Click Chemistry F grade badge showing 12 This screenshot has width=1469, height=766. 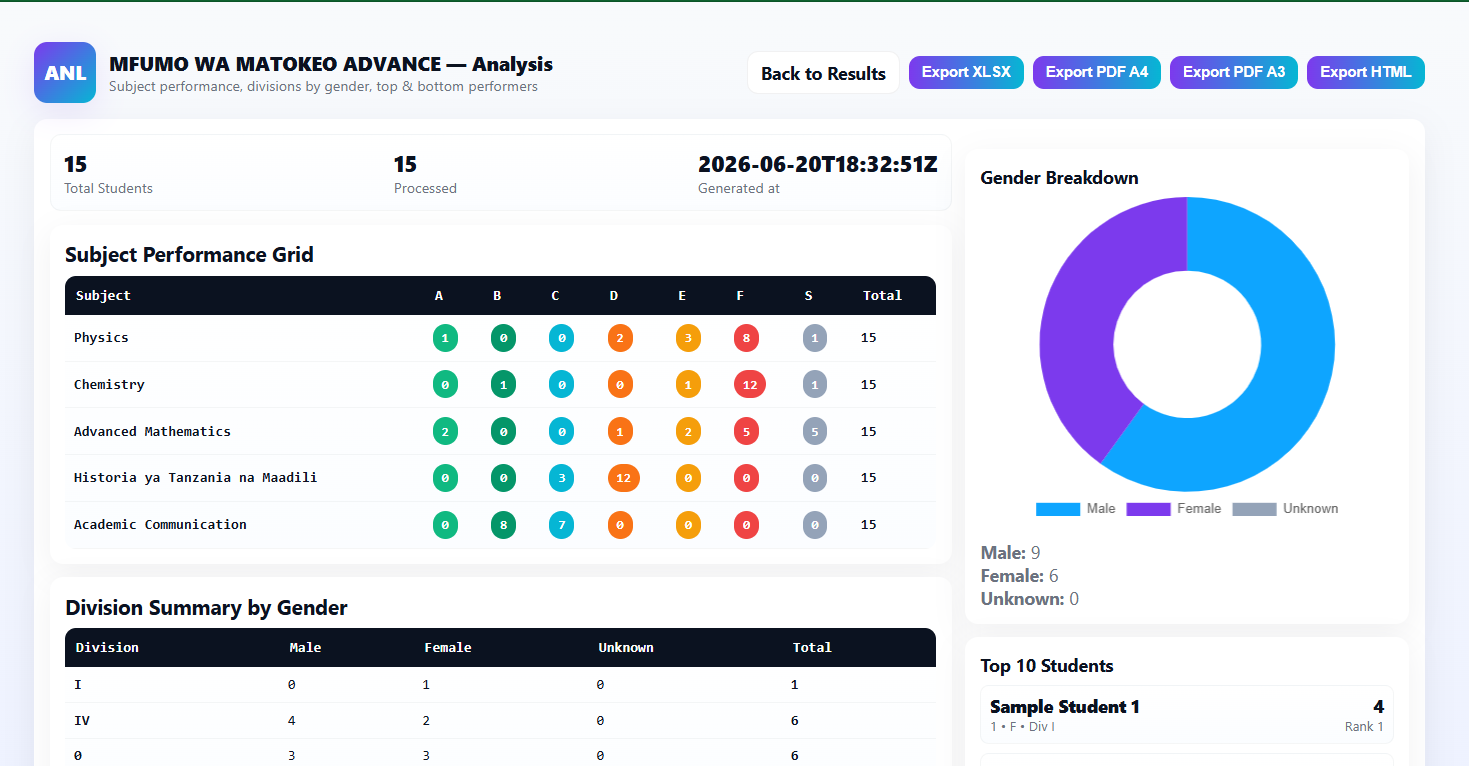click(x=749, y=384)
